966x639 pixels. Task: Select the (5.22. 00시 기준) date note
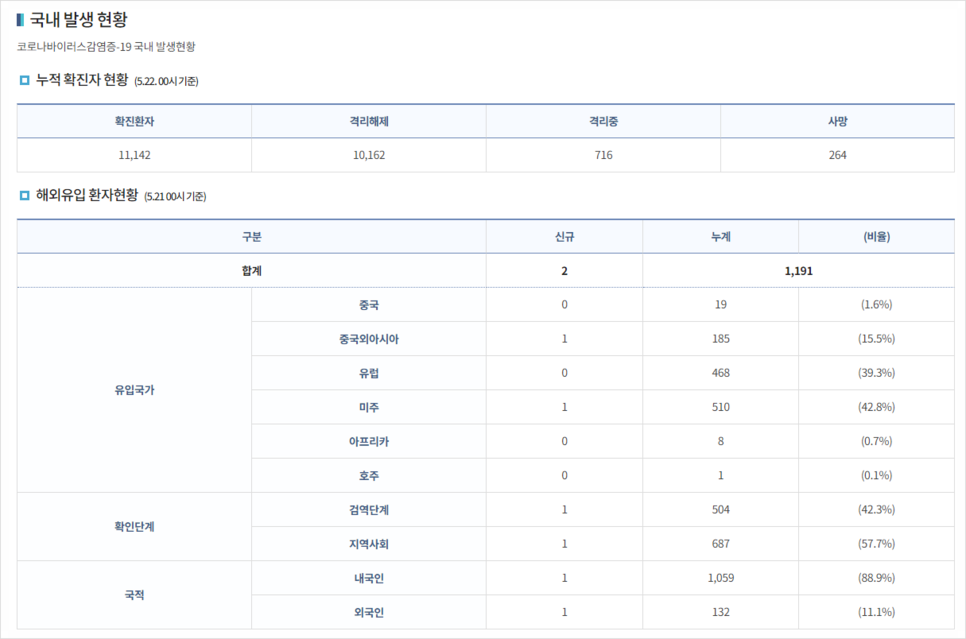(x=166, y=81)
